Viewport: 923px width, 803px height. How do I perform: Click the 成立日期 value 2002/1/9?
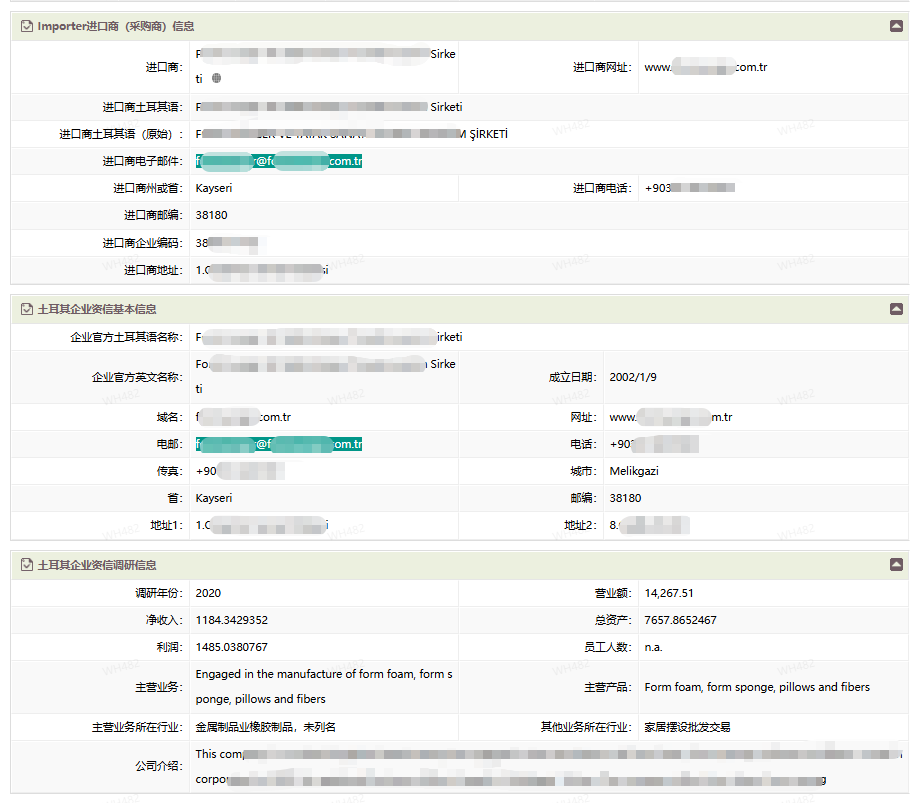pos(634,377)
